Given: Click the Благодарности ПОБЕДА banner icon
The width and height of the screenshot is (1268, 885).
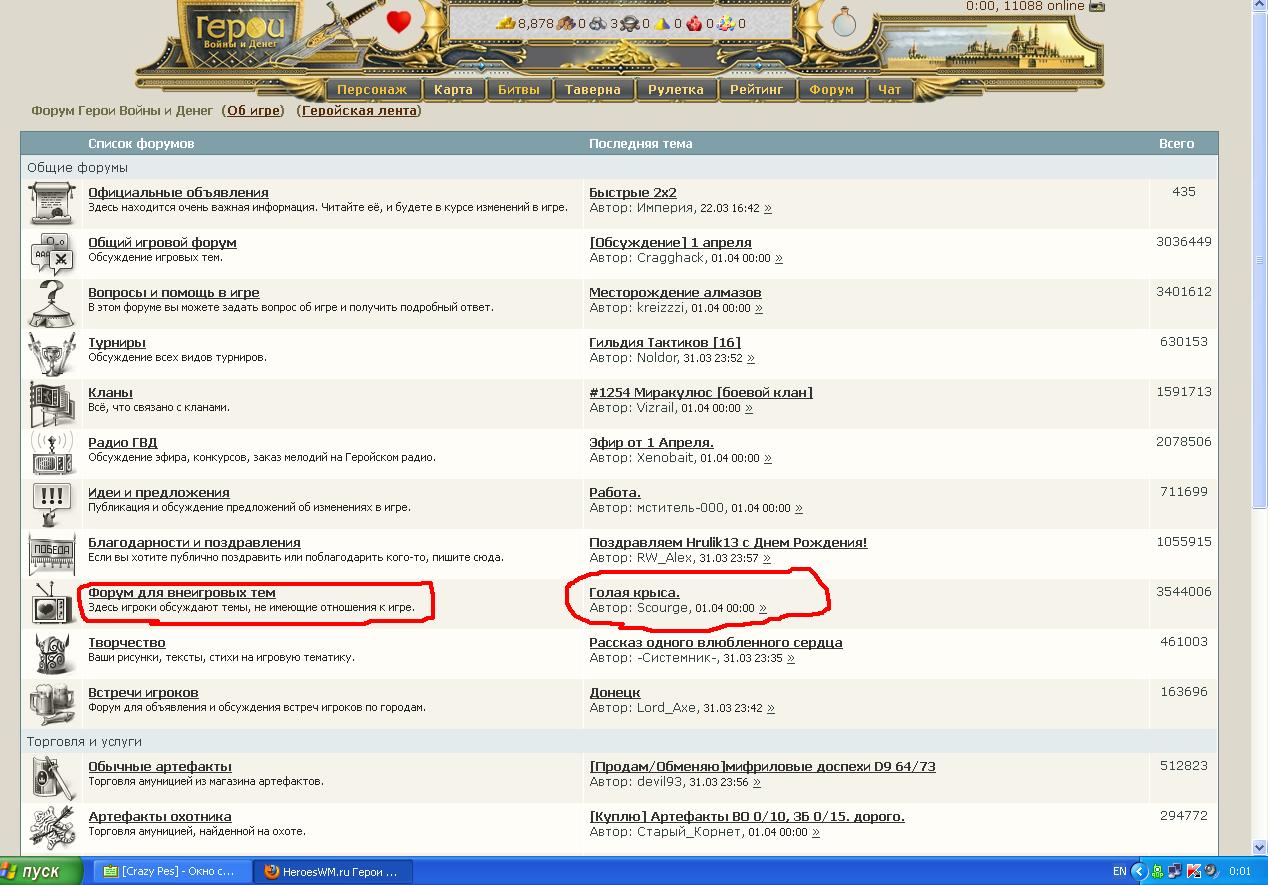Looking at the screenshot, I should (x=52, y=553).
